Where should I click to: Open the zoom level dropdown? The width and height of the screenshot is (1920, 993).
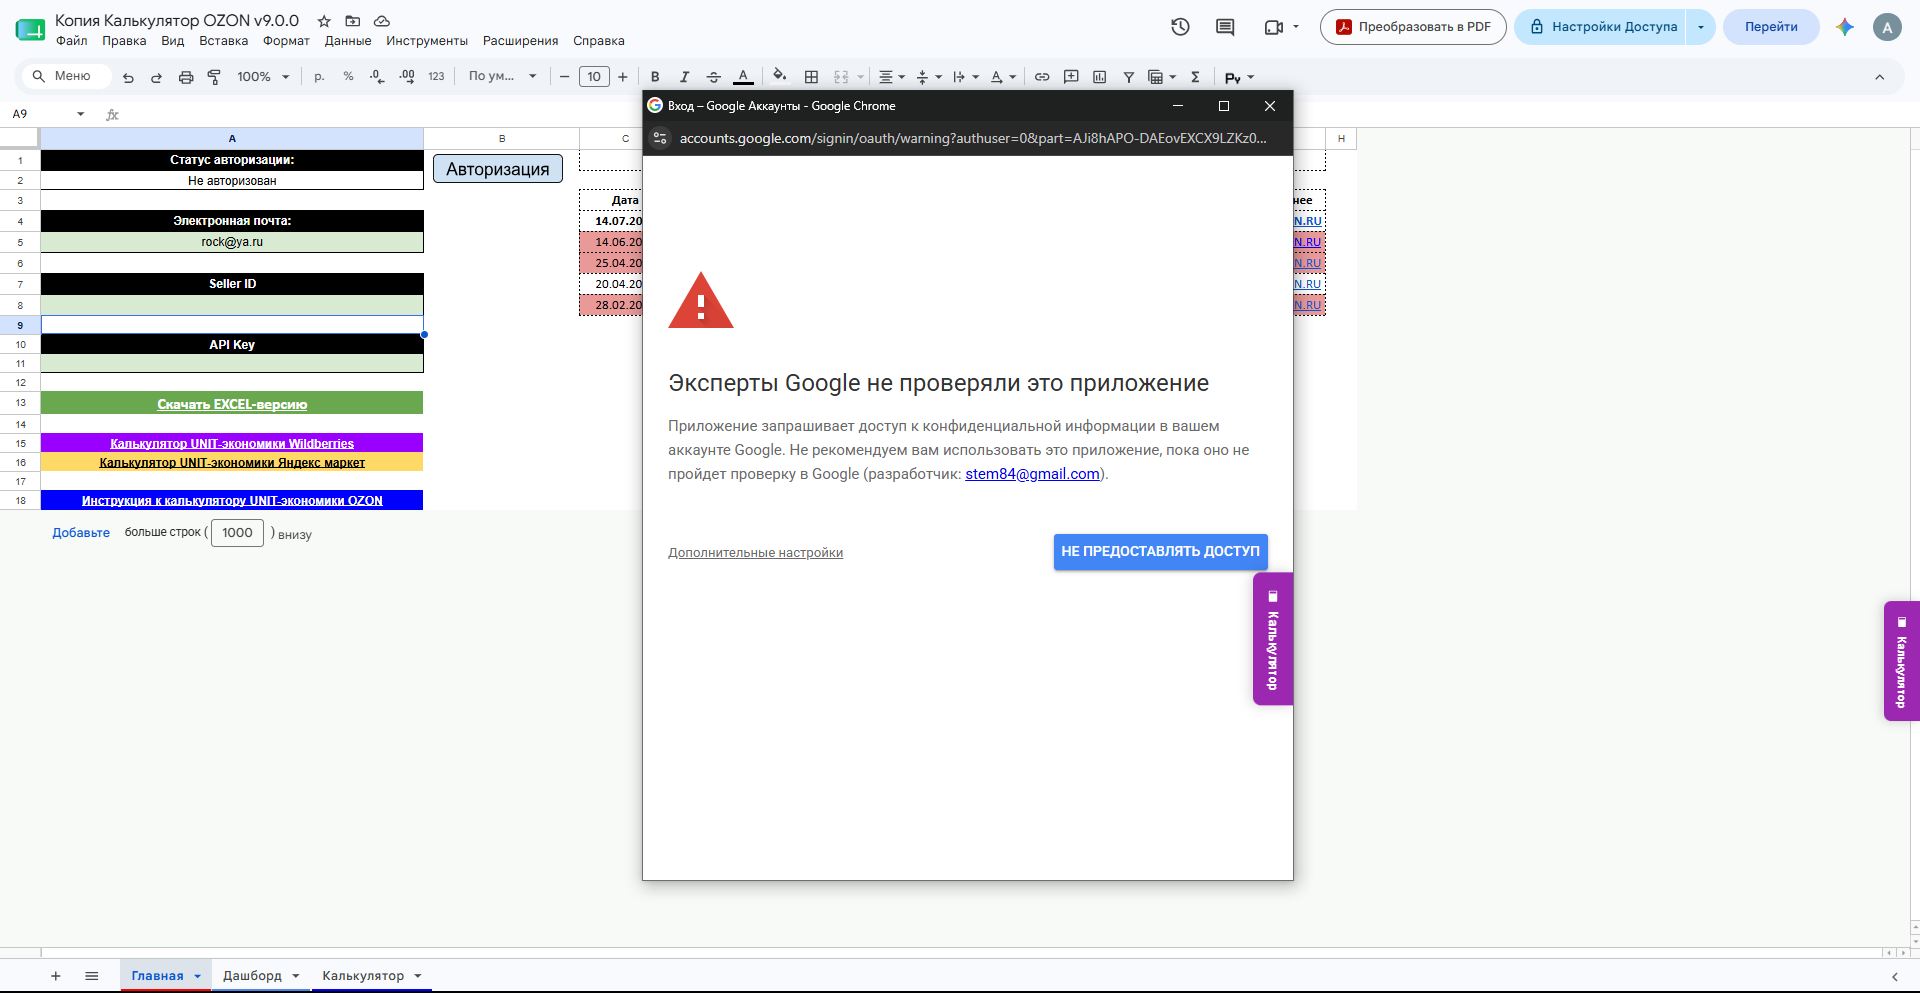tap(263, 77)
